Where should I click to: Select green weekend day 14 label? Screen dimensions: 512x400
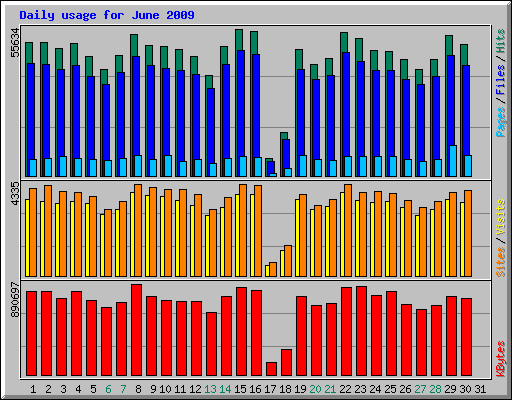[225, 389]
